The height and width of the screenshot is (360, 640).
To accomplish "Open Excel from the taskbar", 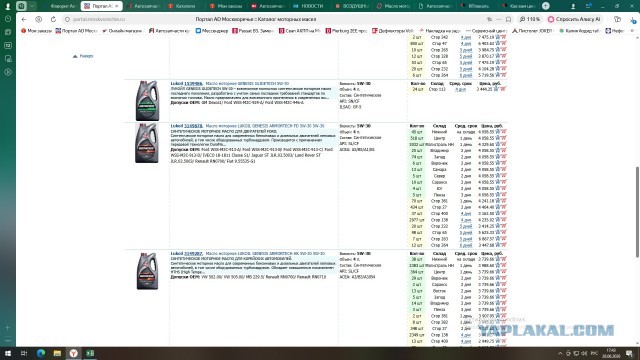I will pyautogui.click(x=90, y=353).
